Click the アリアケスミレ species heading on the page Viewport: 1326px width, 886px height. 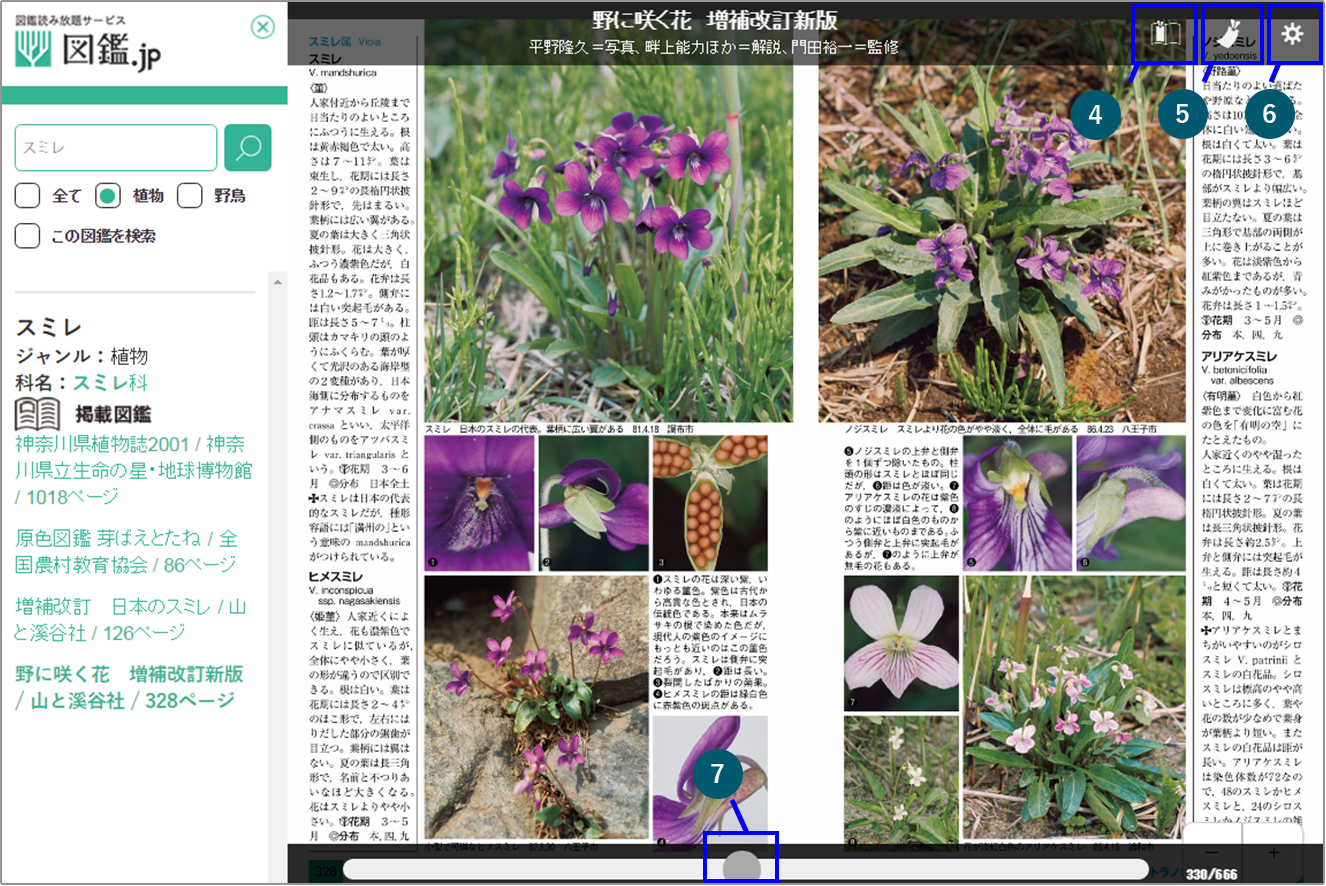pos(1239,356)
